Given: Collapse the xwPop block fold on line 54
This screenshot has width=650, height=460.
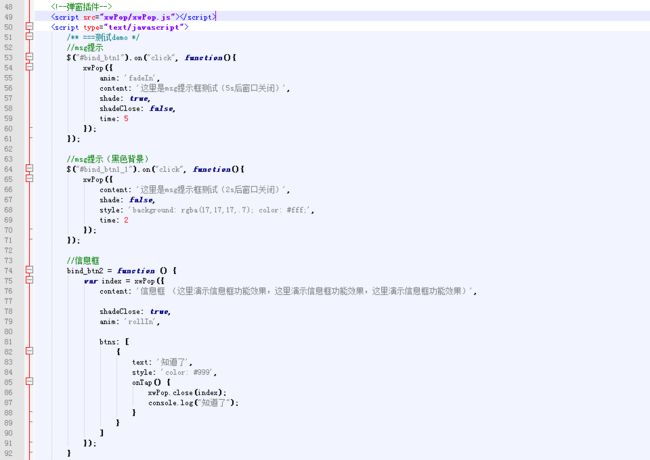Looking at the screenshot, I should [29, 67].
